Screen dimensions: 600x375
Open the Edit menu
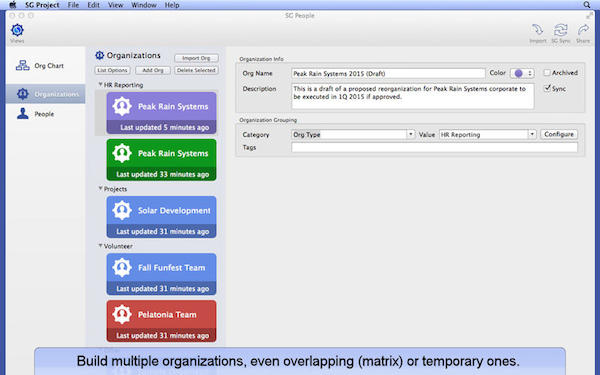point(93,5)
